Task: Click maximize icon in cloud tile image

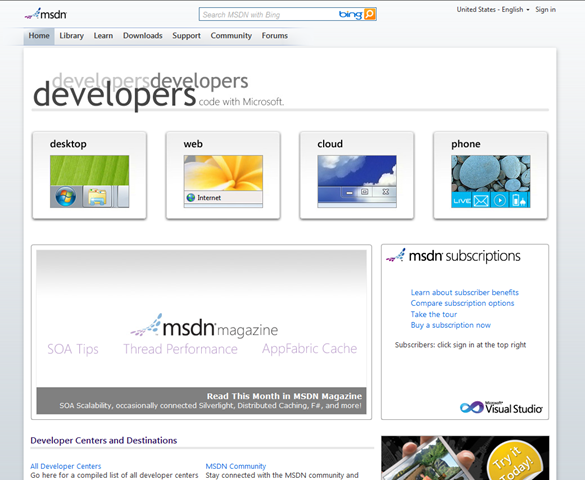Action: [x=365, y=192]
